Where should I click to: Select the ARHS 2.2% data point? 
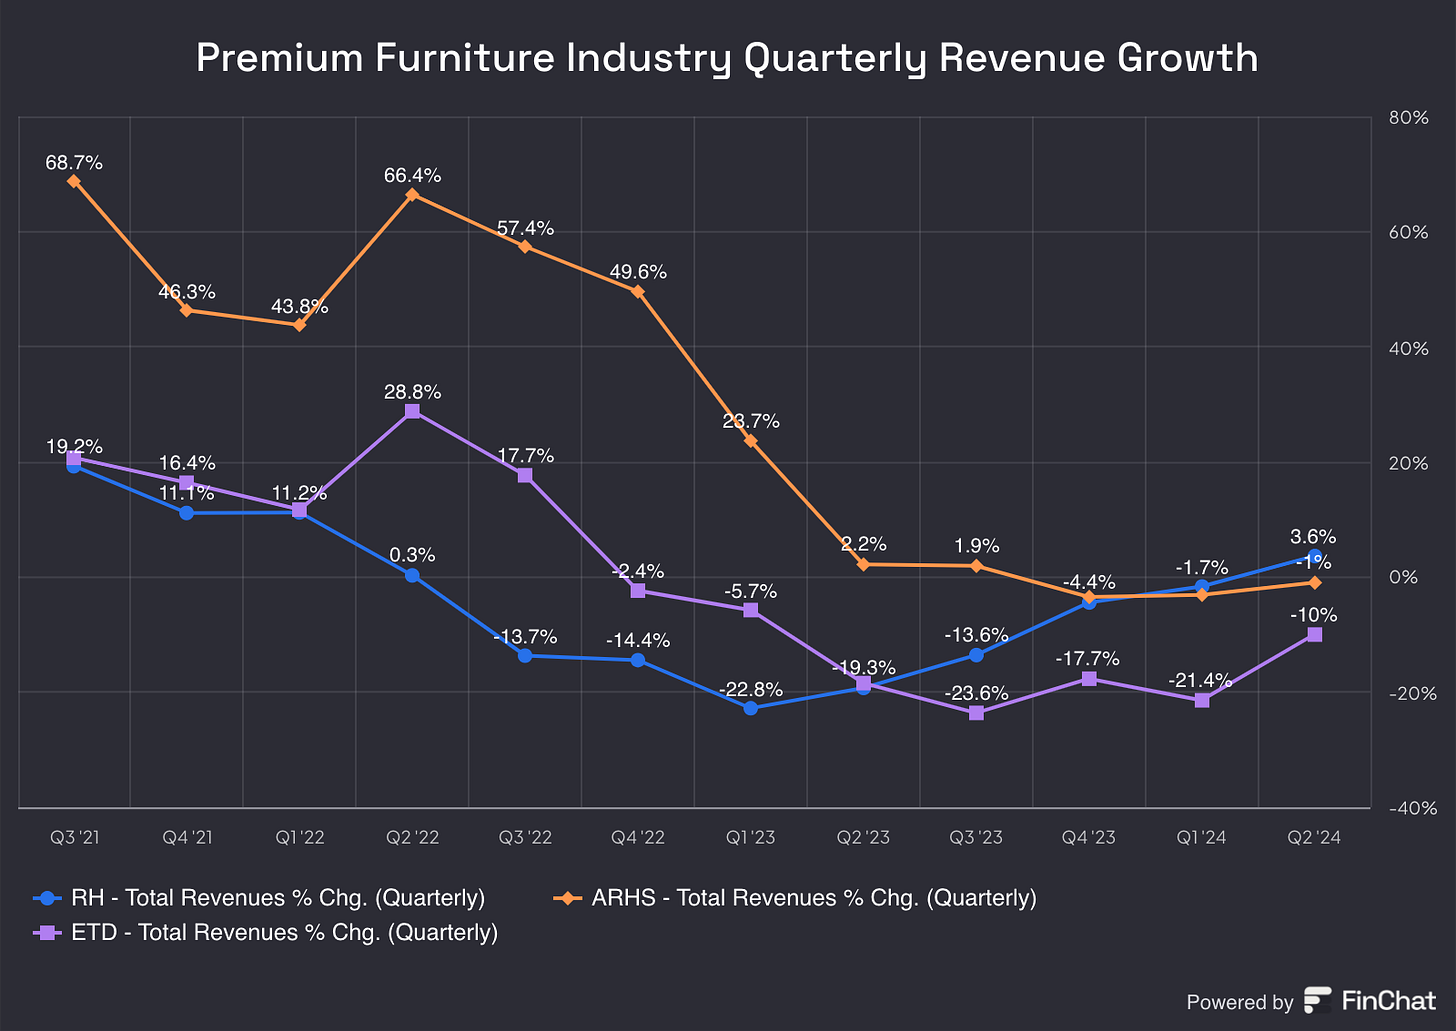(x=863, y=564)
